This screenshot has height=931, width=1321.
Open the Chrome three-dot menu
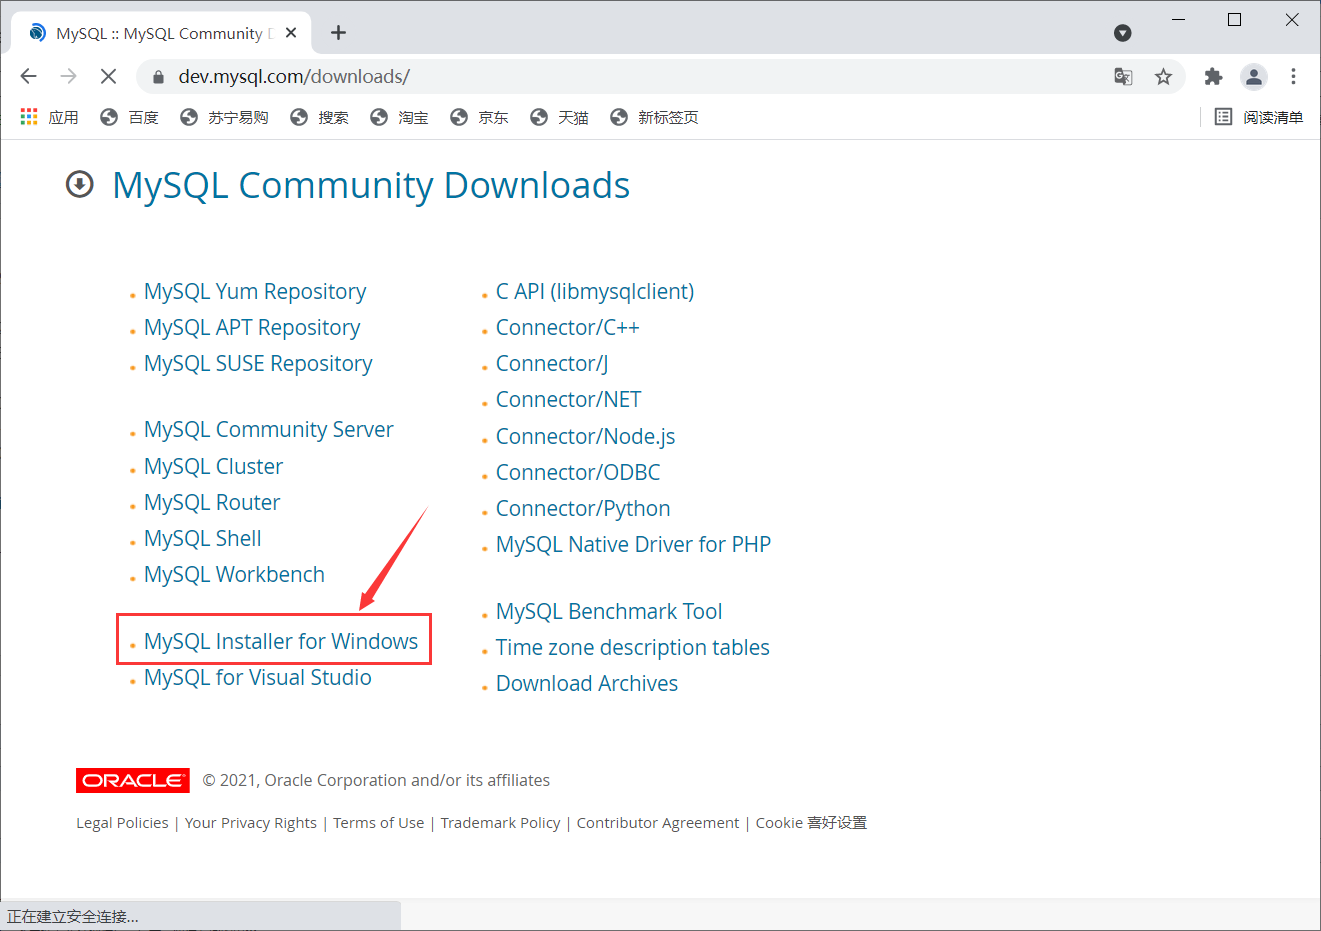pos(1293,77)
